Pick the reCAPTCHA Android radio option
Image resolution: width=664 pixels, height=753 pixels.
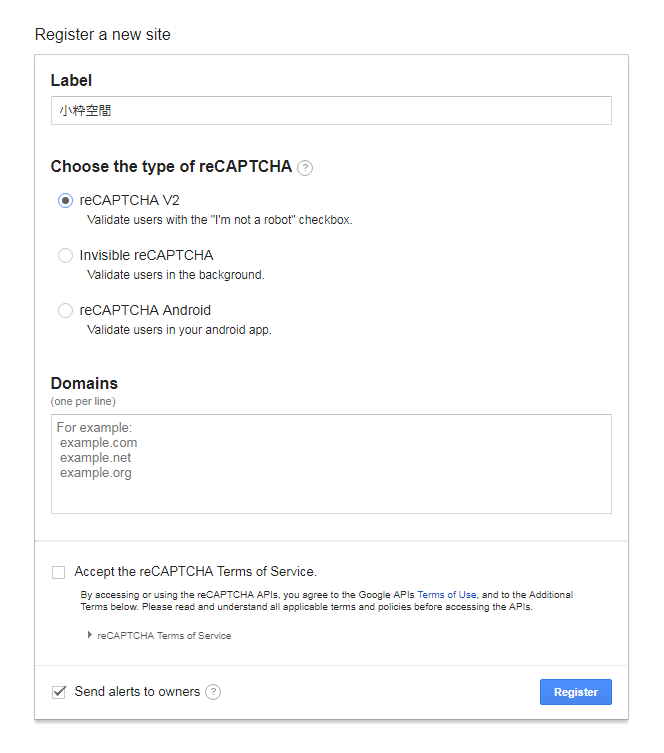[66, 310]
